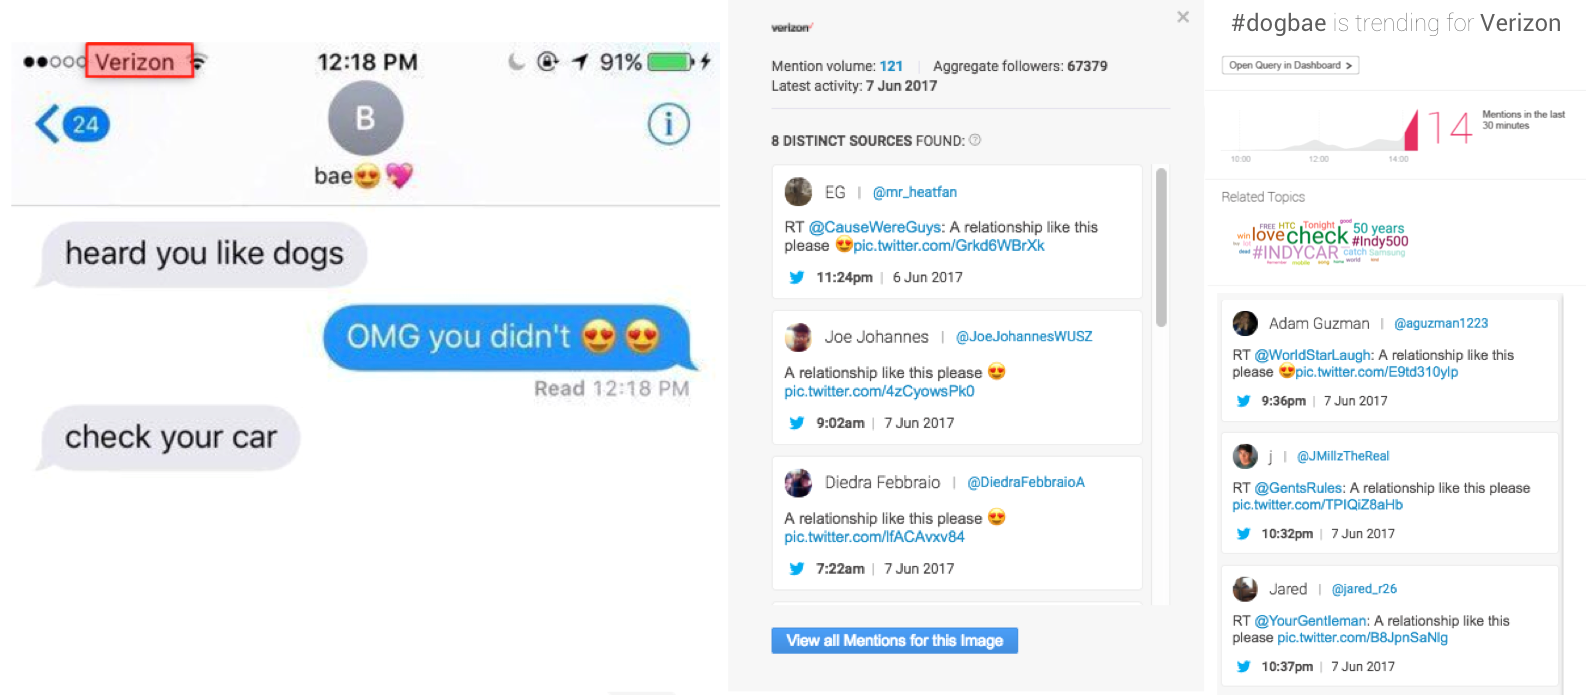Image resolution: width=1586 pixels, height=695 pixels.
Task: Click the mention volume number 121
Action: point(891,66)
